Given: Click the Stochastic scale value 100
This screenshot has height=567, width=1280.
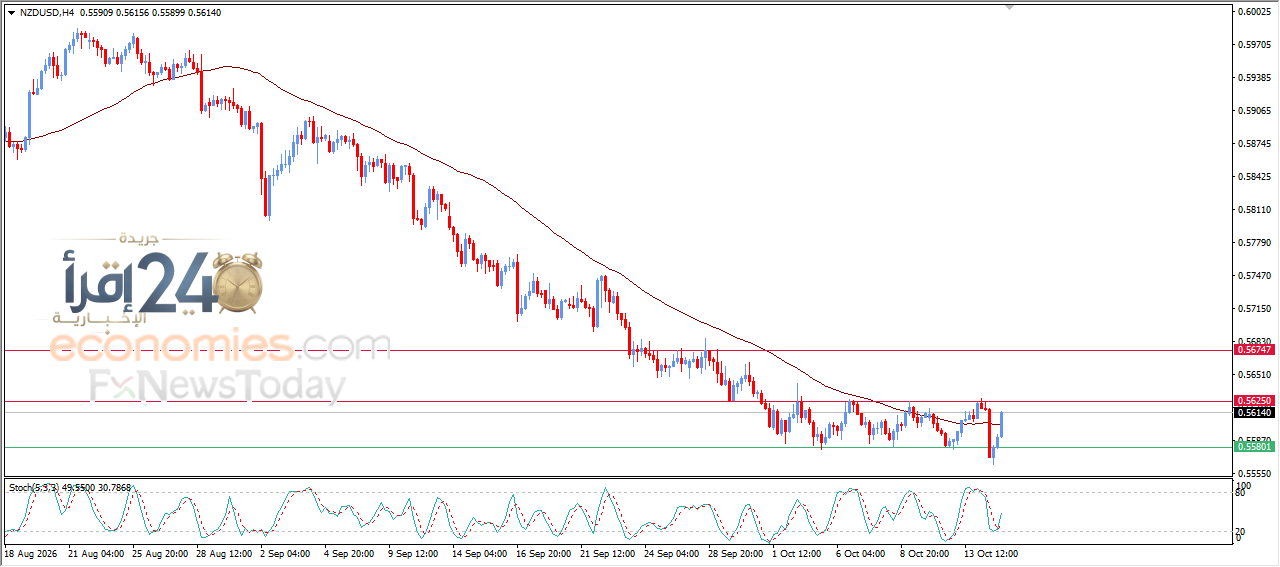Looking at the screenshot, I should [x=1245, y=485].
